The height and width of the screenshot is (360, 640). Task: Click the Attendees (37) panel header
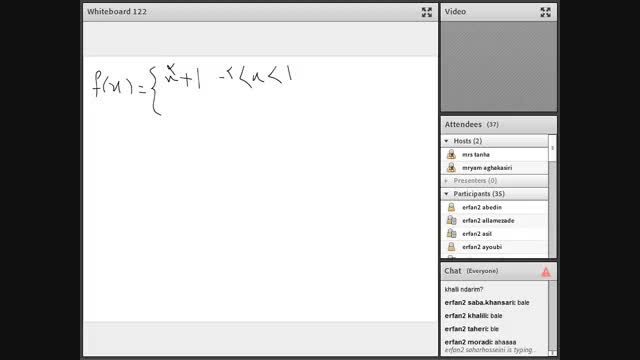point(498,124)
